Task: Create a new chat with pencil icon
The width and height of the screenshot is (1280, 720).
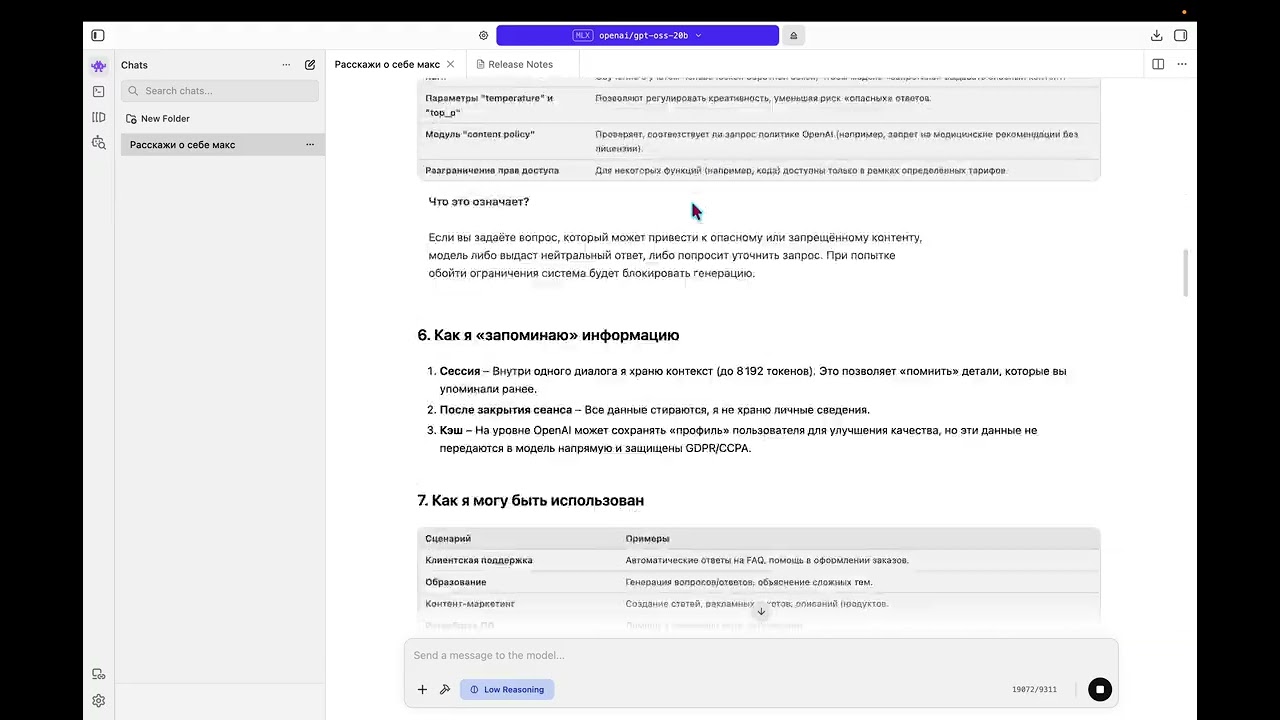Action: [310, 65]
